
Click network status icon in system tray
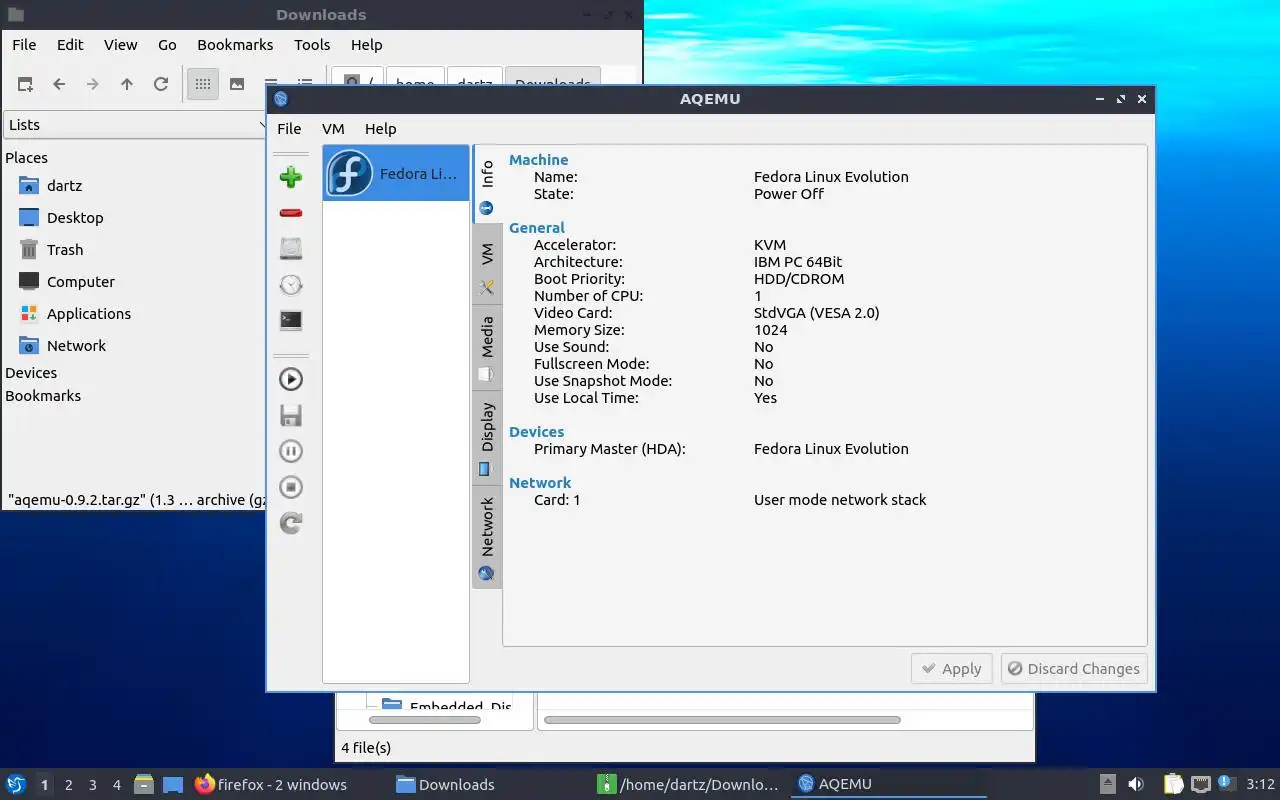[1201, 784]
